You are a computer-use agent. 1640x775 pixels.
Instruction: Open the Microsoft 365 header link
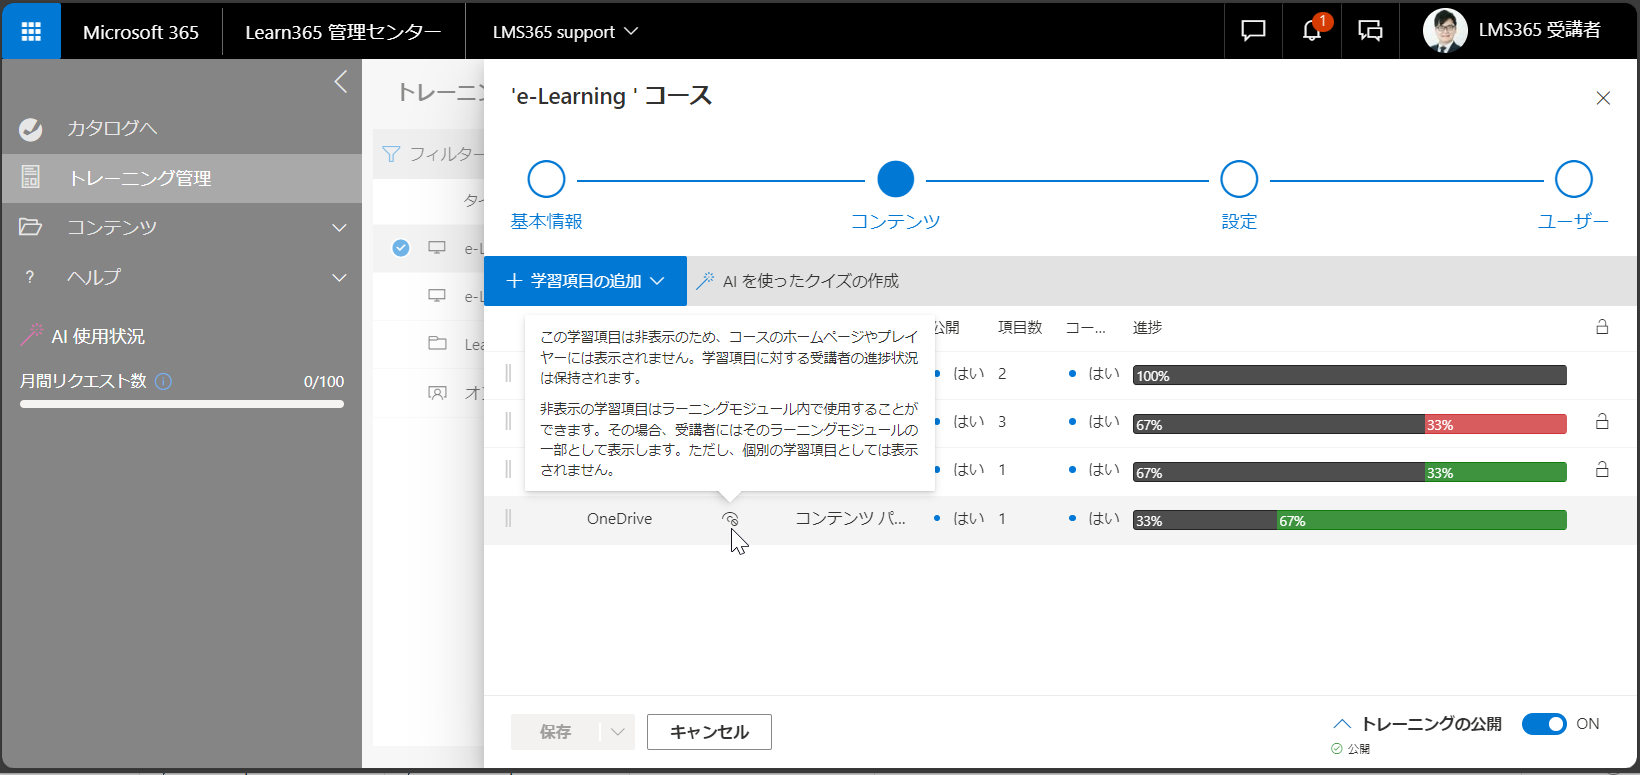pyautogui.click(x=141, y=31)
